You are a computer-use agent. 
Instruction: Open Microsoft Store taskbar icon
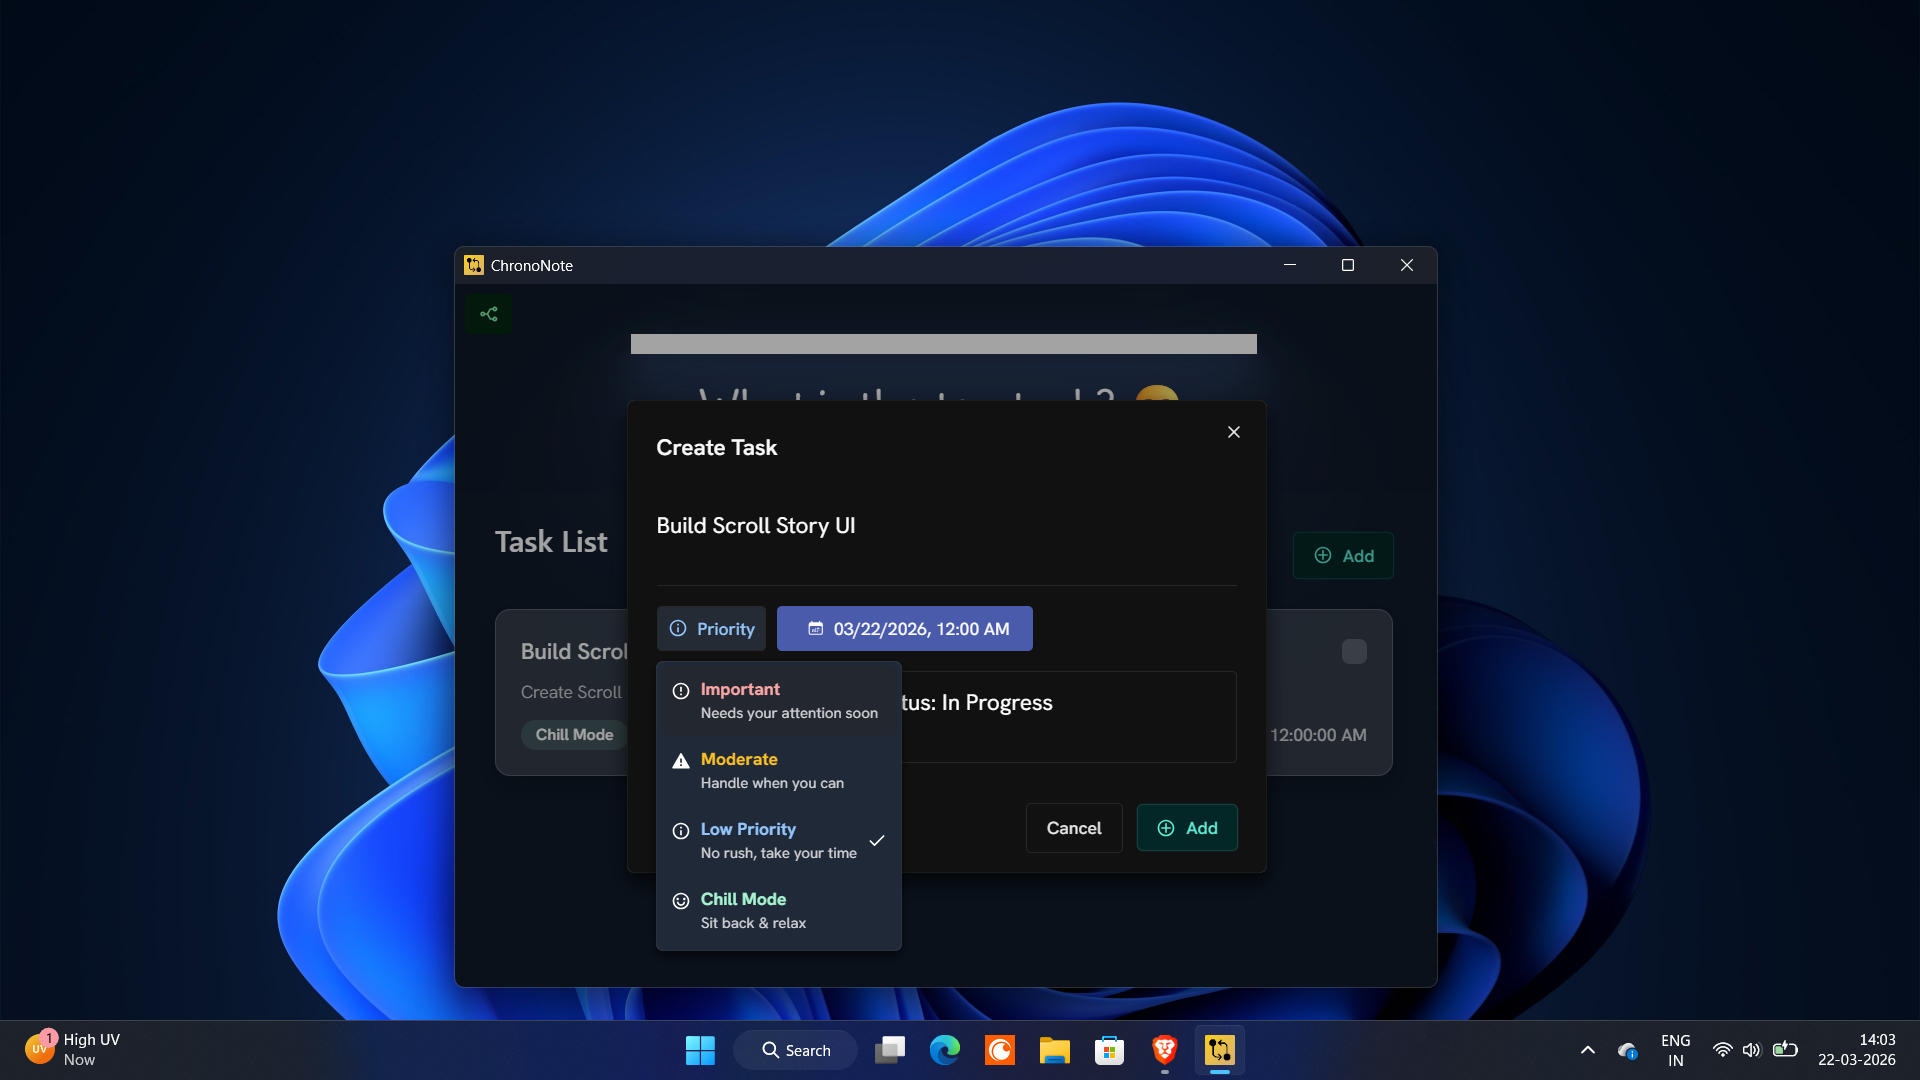(1109, 1050)
